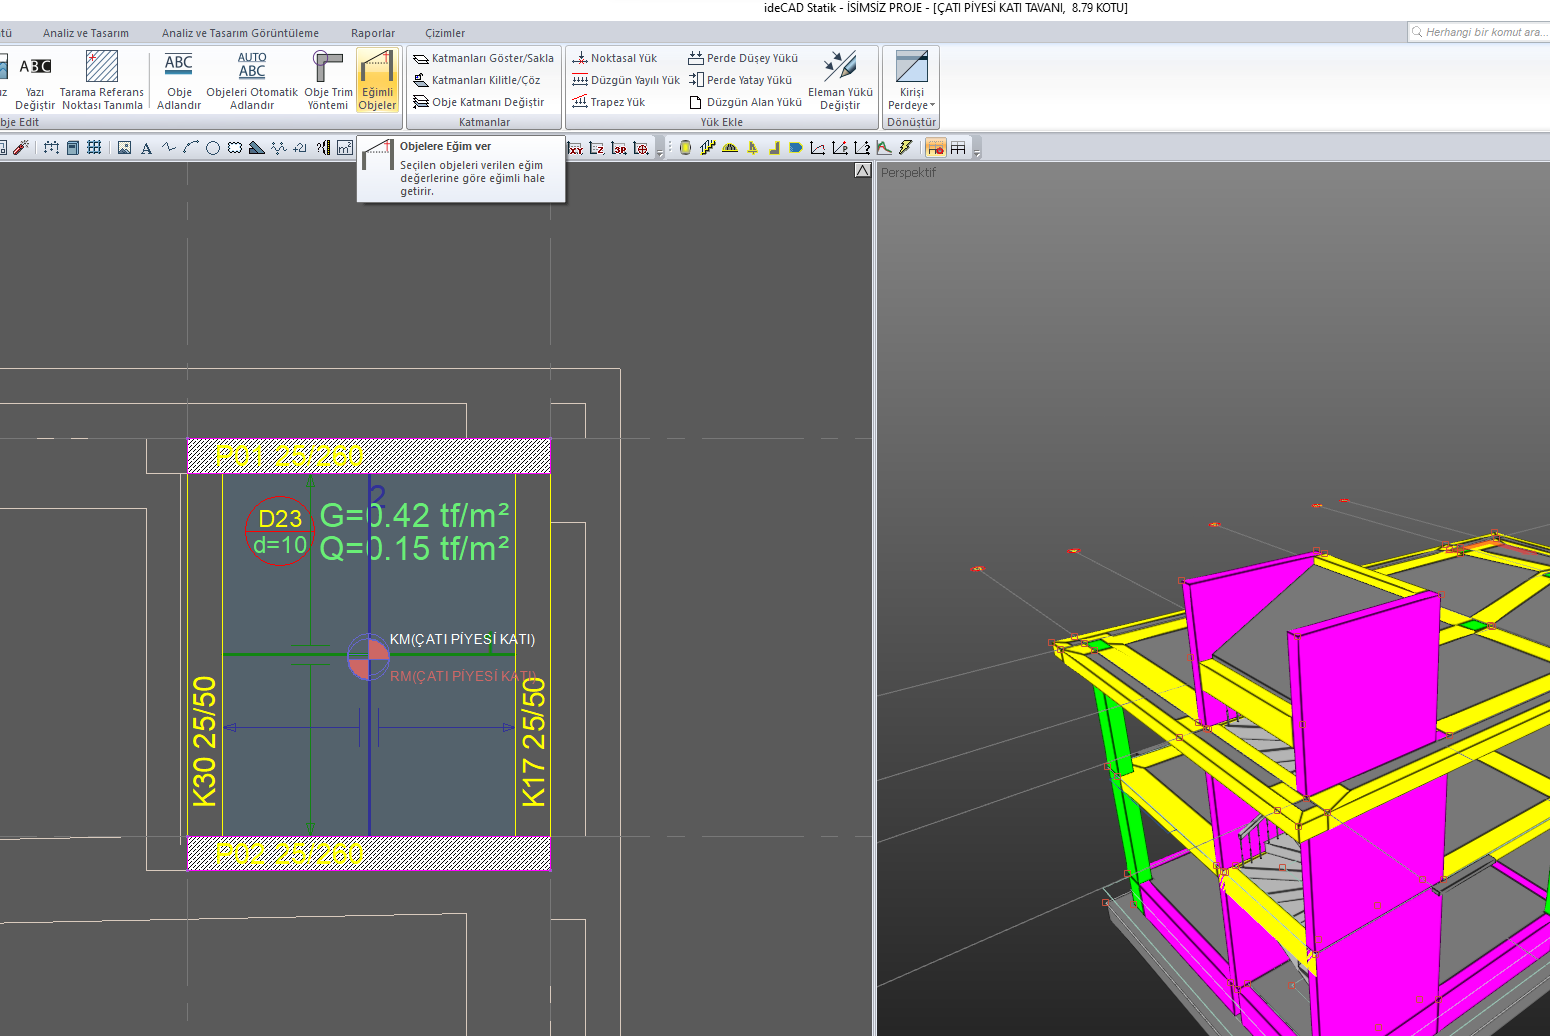Toggle the highlighted orange frame button
1550x1036 pixels.
click(x=936, y=148)
